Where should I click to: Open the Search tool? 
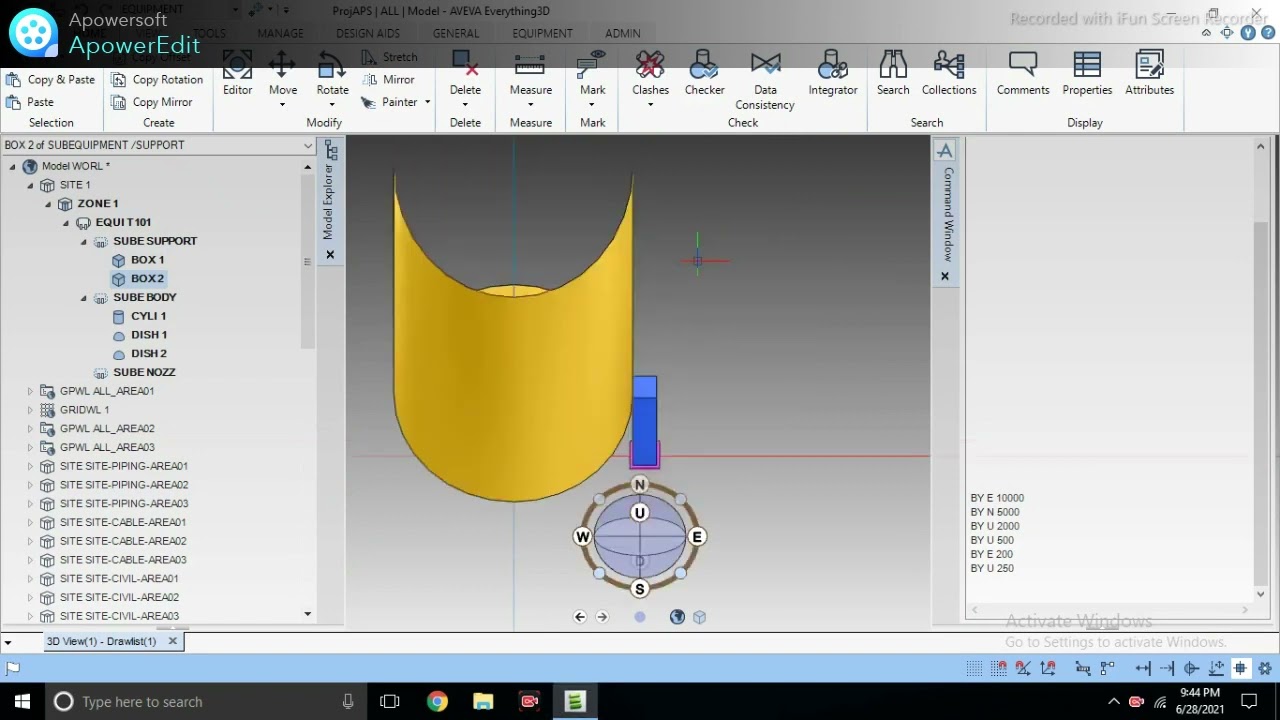[x=893, y=74]
